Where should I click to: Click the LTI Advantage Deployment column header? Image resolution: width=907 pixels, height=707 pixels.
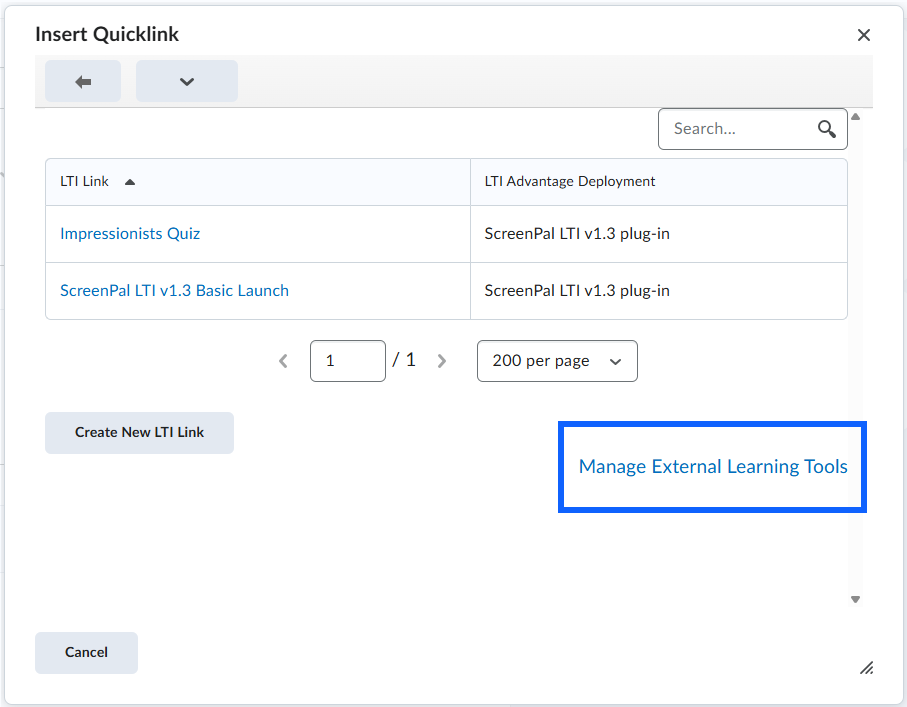coord(570,182)
